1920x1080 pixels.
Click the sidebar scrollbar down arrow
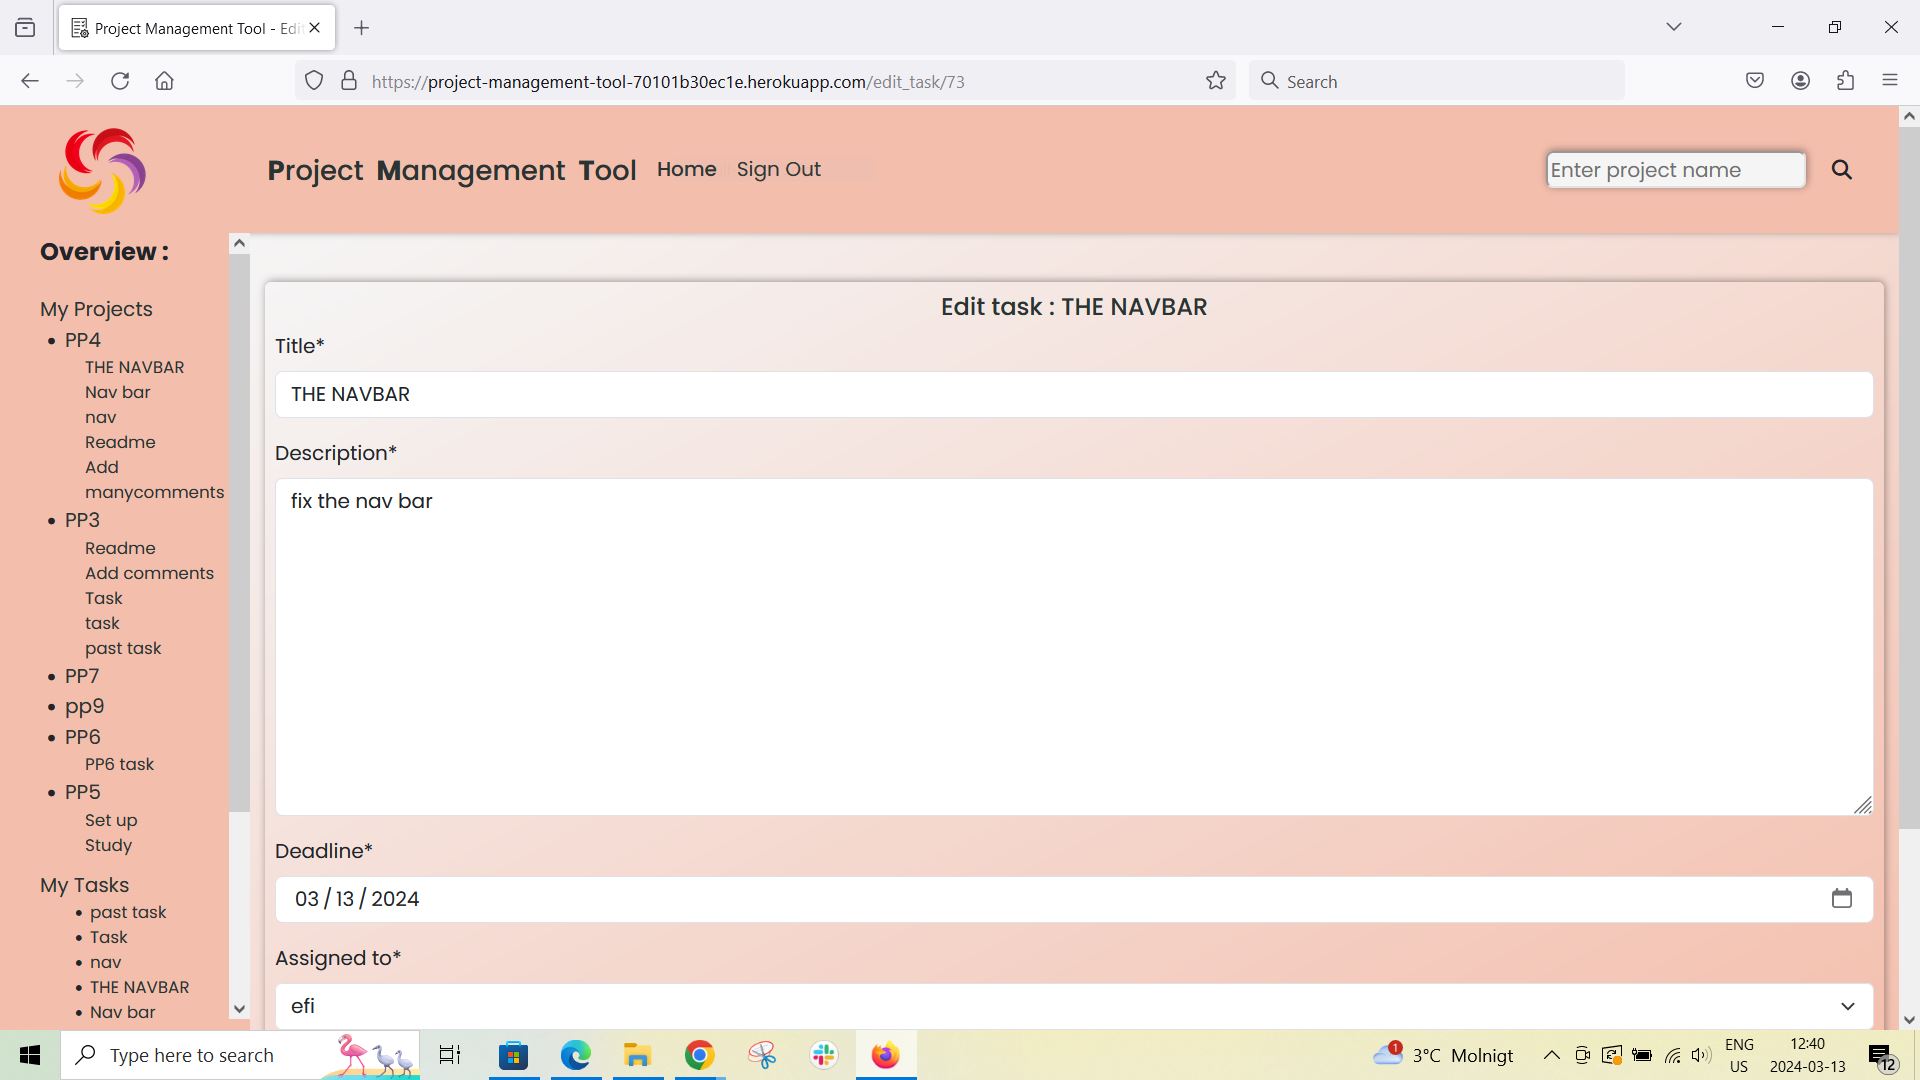coord(239,1010)
